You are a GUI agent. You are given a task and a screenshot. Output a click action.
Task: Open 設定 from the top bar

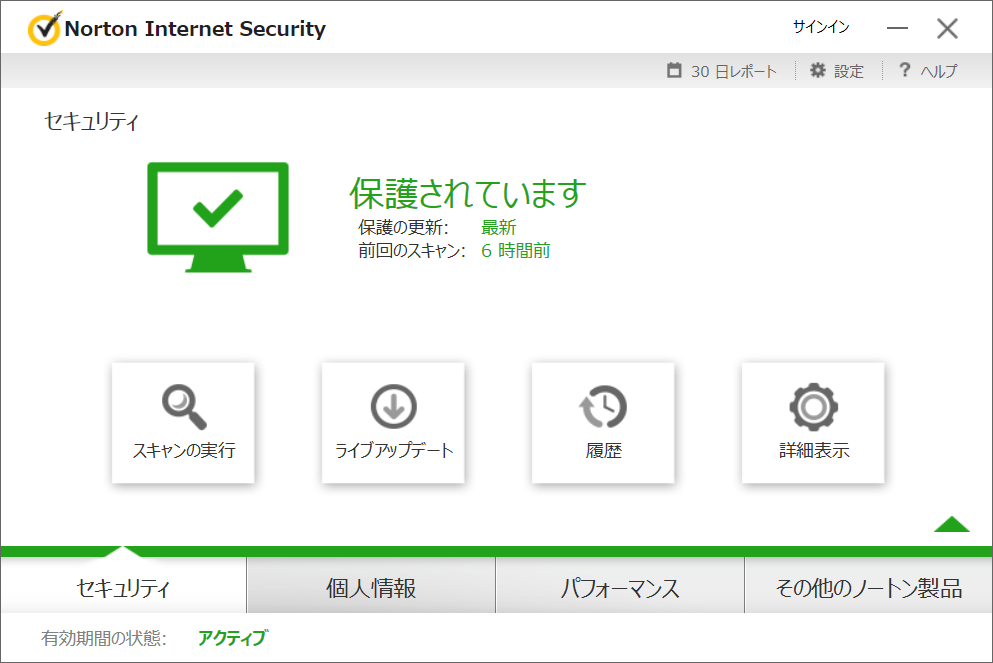tap(848, 72)
